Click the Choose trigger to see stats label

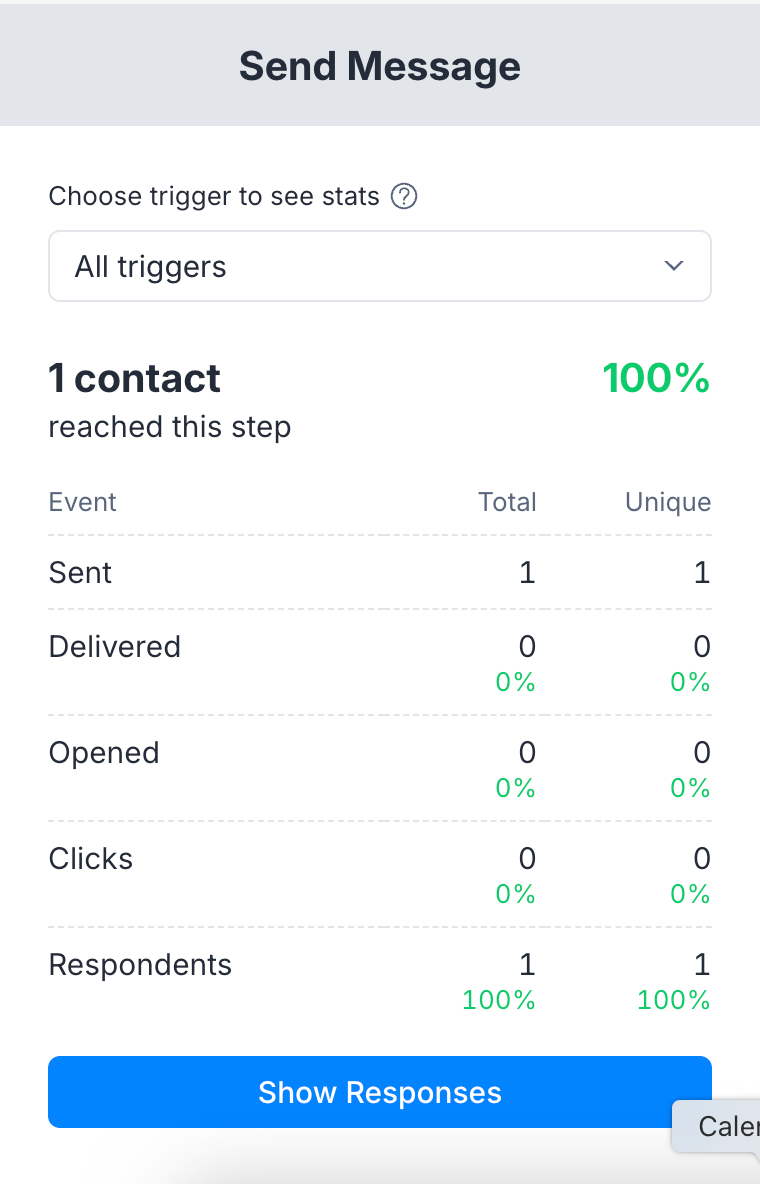(214, 196)
